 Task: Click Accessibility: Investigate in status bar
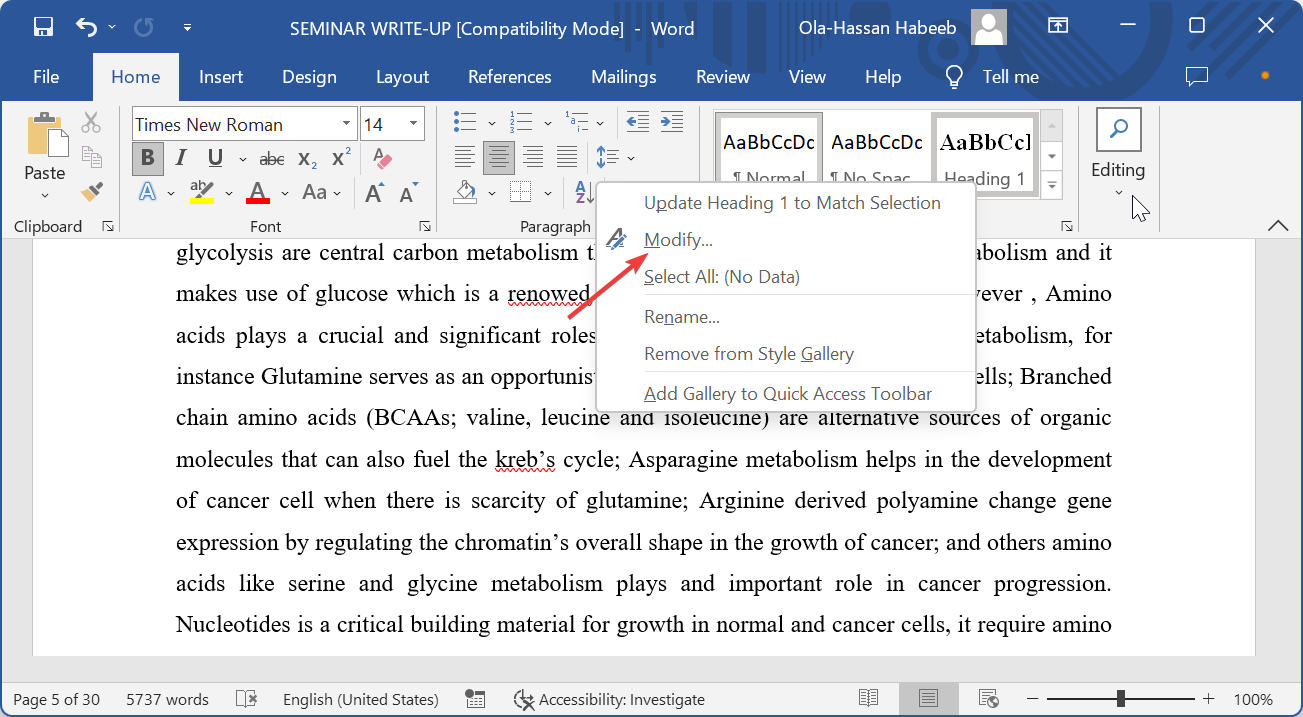610,699
